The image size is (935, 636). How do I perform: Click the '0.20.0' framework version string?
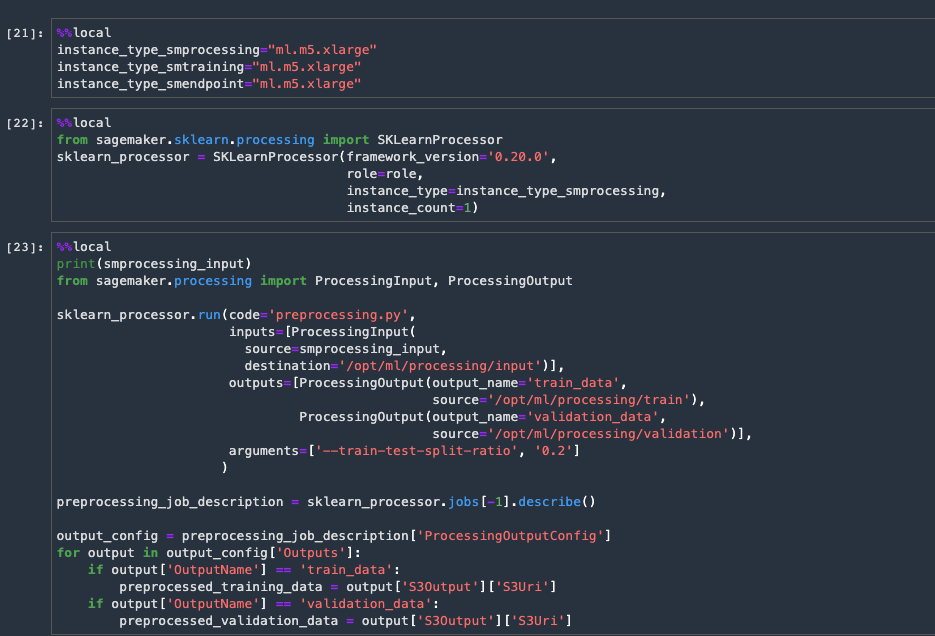coord(518,157)
